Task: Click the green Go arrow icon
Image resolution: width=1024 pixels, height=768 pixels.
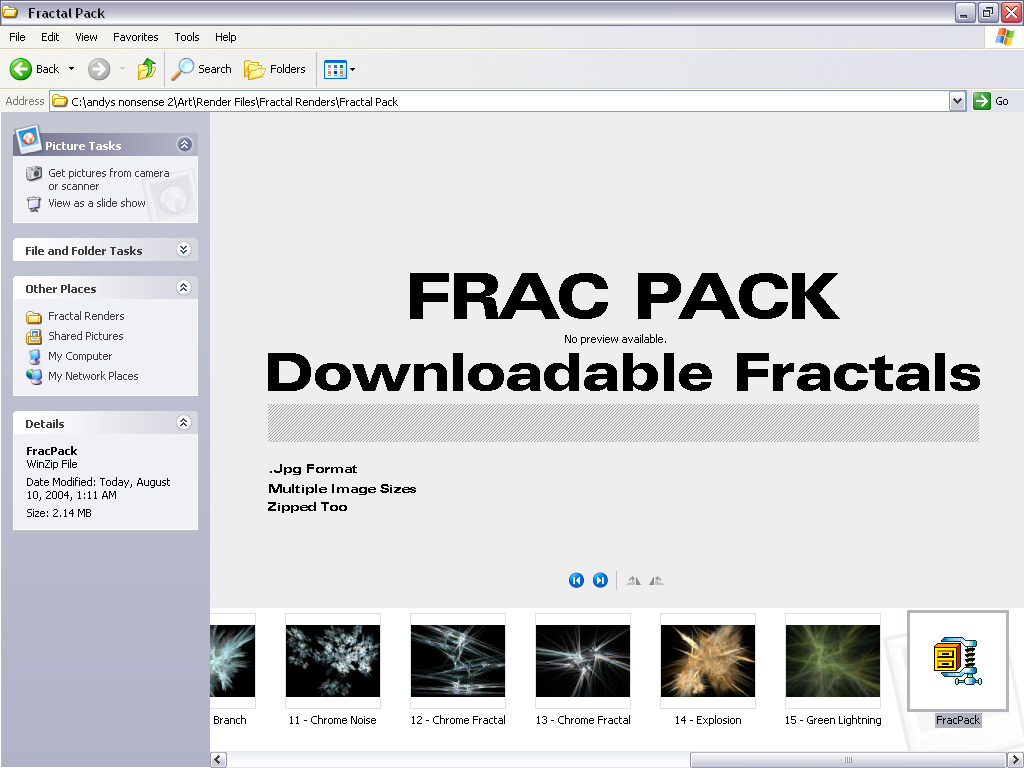Action: tap(982, 101)
